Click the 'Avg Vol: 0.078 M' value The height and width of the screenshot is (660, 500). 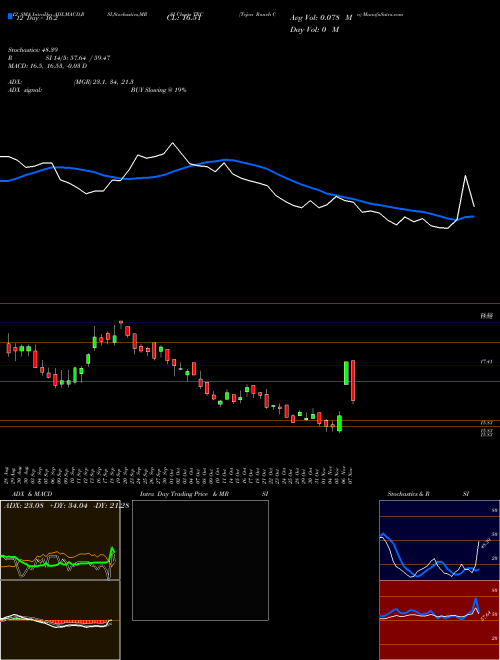321,18
